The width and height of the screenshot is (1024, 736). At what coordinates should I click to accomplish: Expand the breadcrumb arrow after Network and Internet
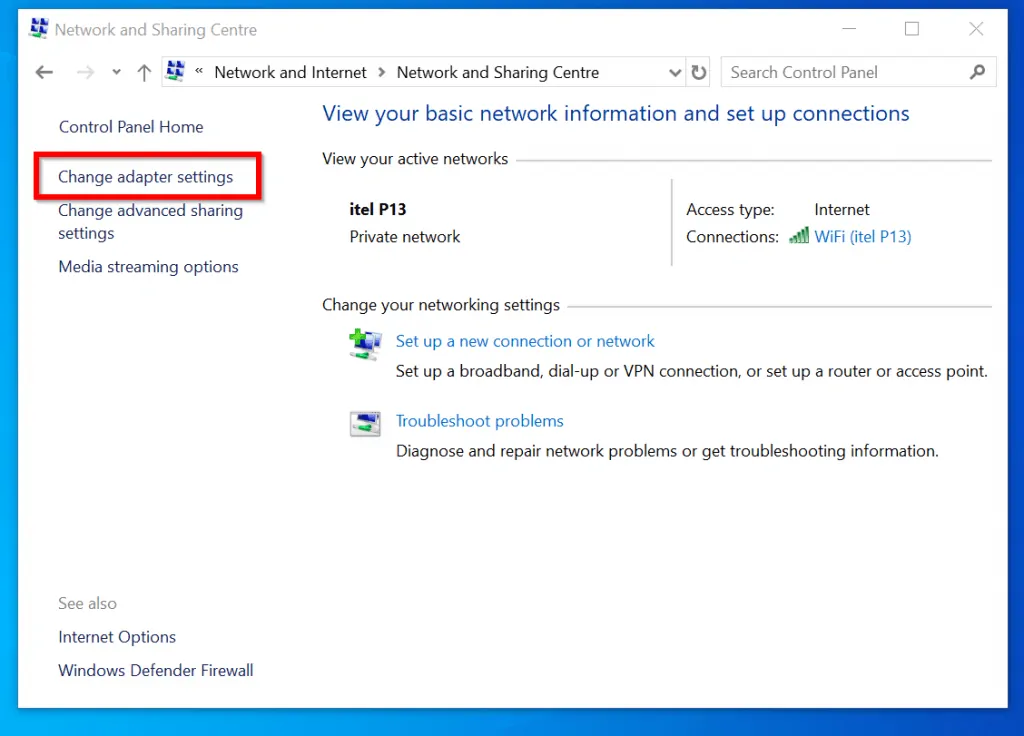tap(380, 72)
